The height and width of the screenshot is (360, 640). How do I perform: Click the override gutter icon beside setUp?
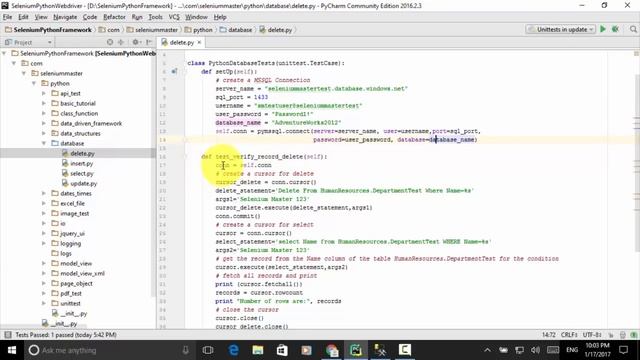[x=174, y=71]
